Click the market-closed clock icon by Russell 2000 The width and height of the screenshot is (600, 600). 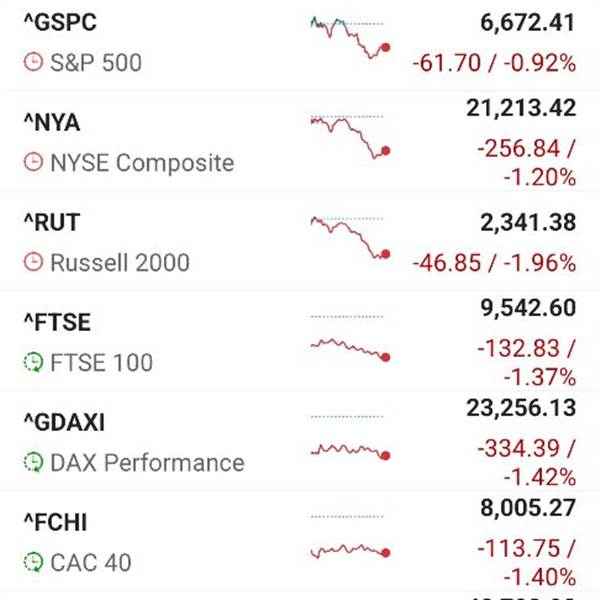(x=33, y=263)
